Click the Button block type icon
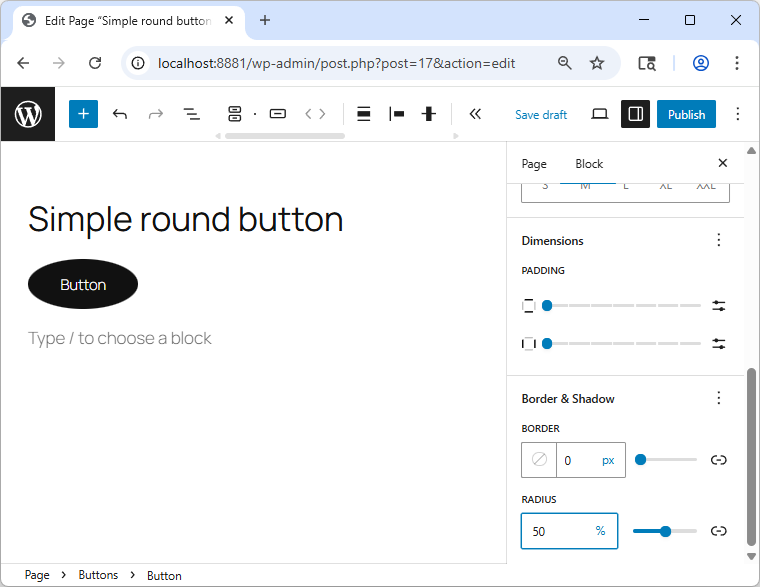This screenshot has width=760, height=587. click(x=278, y=114)
